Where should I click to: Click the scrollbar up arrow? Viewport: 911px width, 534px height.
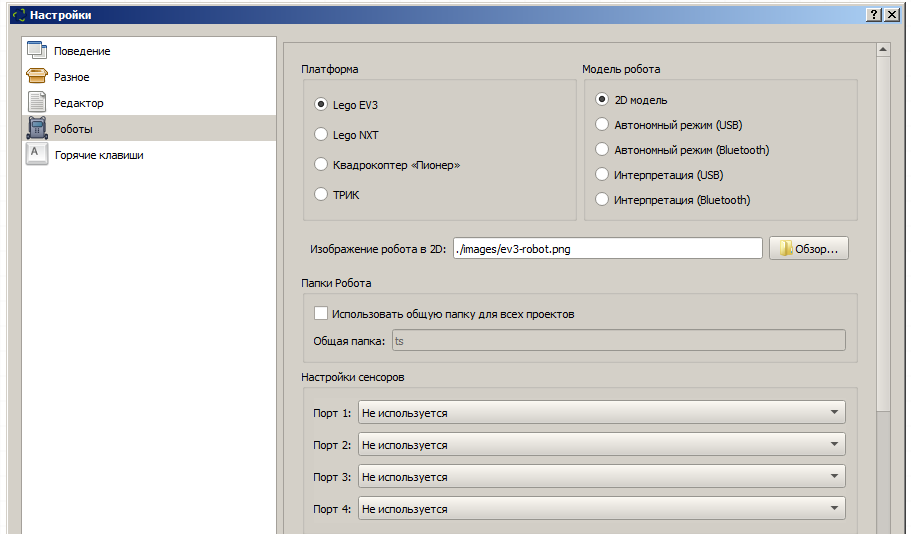(x=883, y=50)
